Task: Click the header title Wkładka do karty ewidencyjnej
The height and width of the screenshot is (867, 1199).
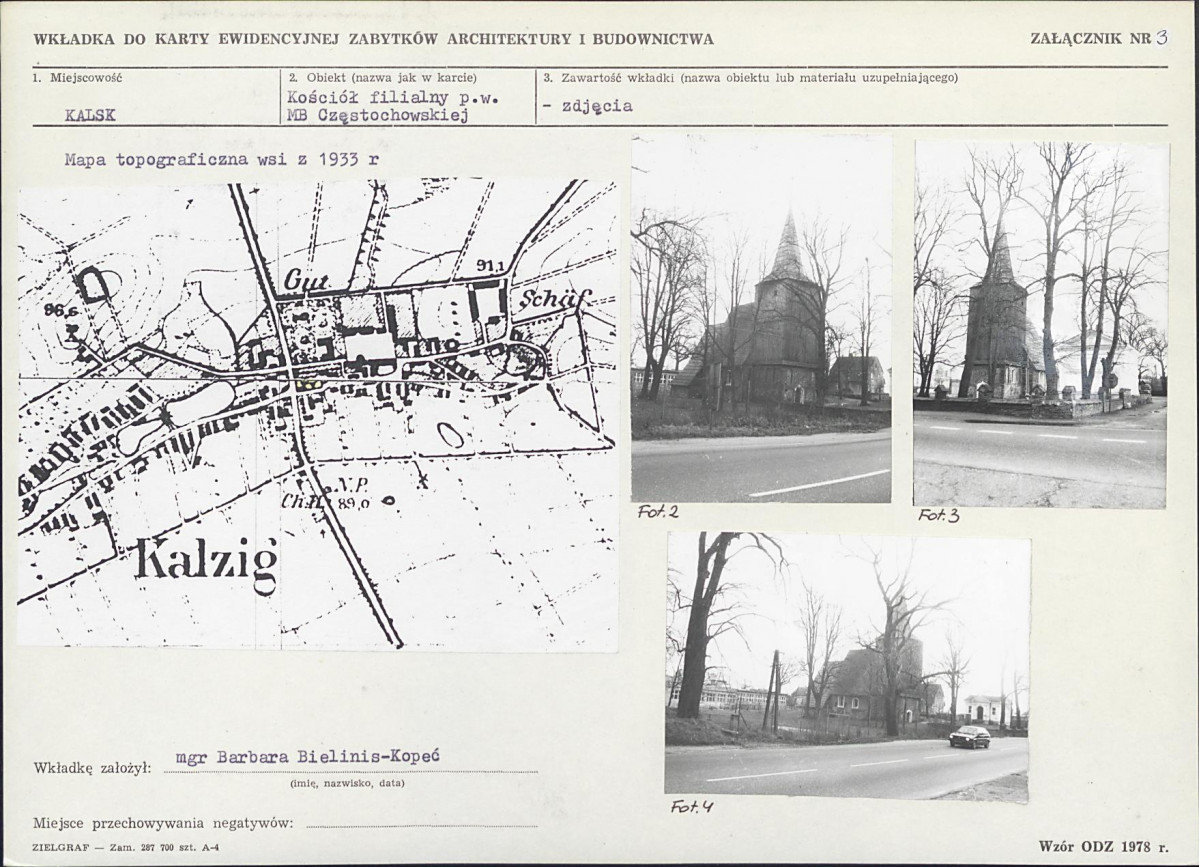Action: 374,40
